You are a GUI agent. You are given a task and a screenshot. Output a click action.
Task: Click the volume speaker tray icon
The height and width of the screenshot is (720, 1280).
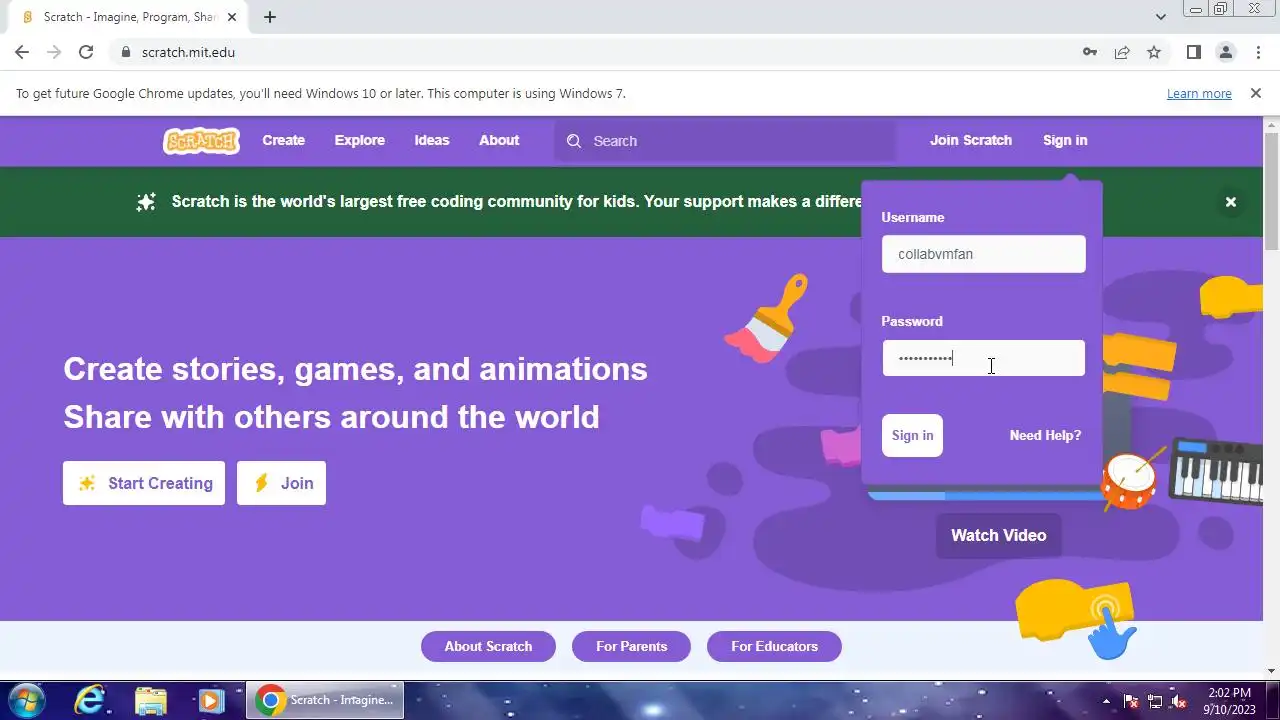pos(1179,701)
